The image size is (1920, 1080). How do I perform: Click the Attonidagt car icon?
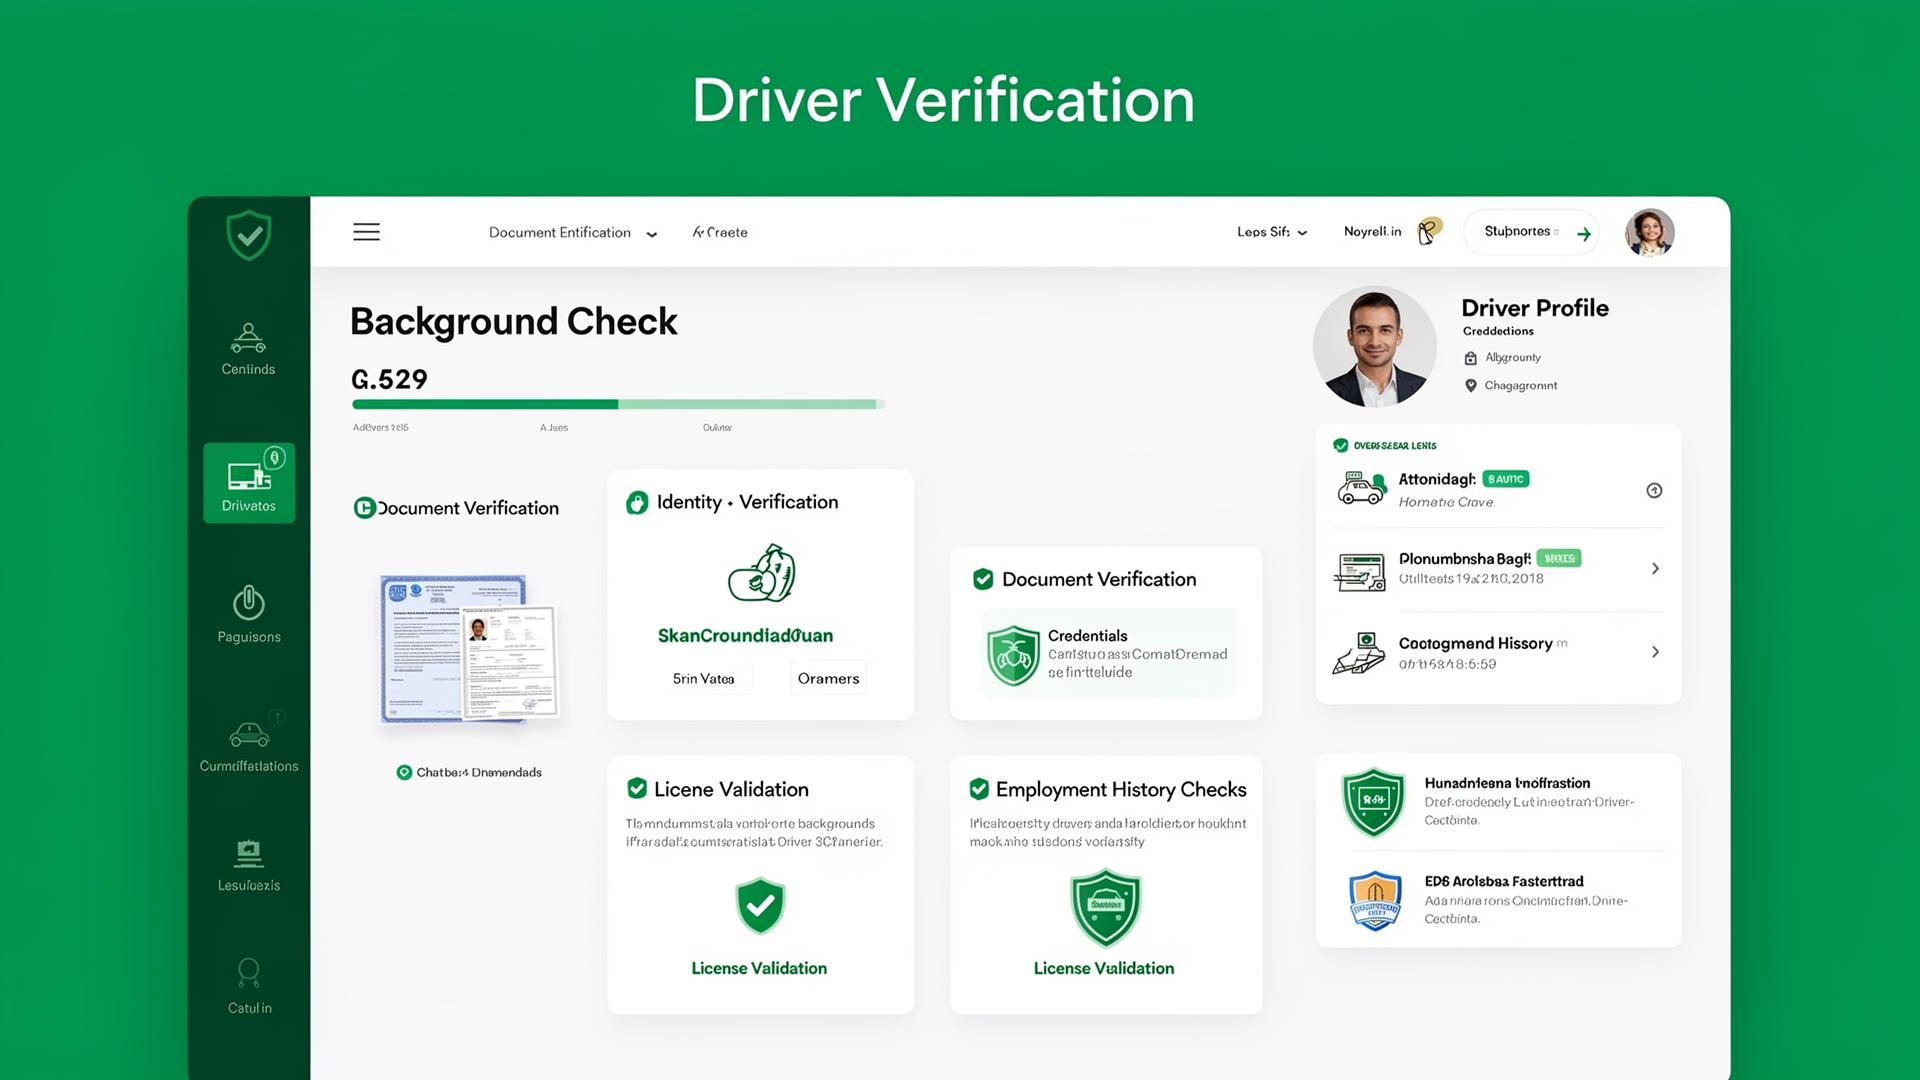1361,489
